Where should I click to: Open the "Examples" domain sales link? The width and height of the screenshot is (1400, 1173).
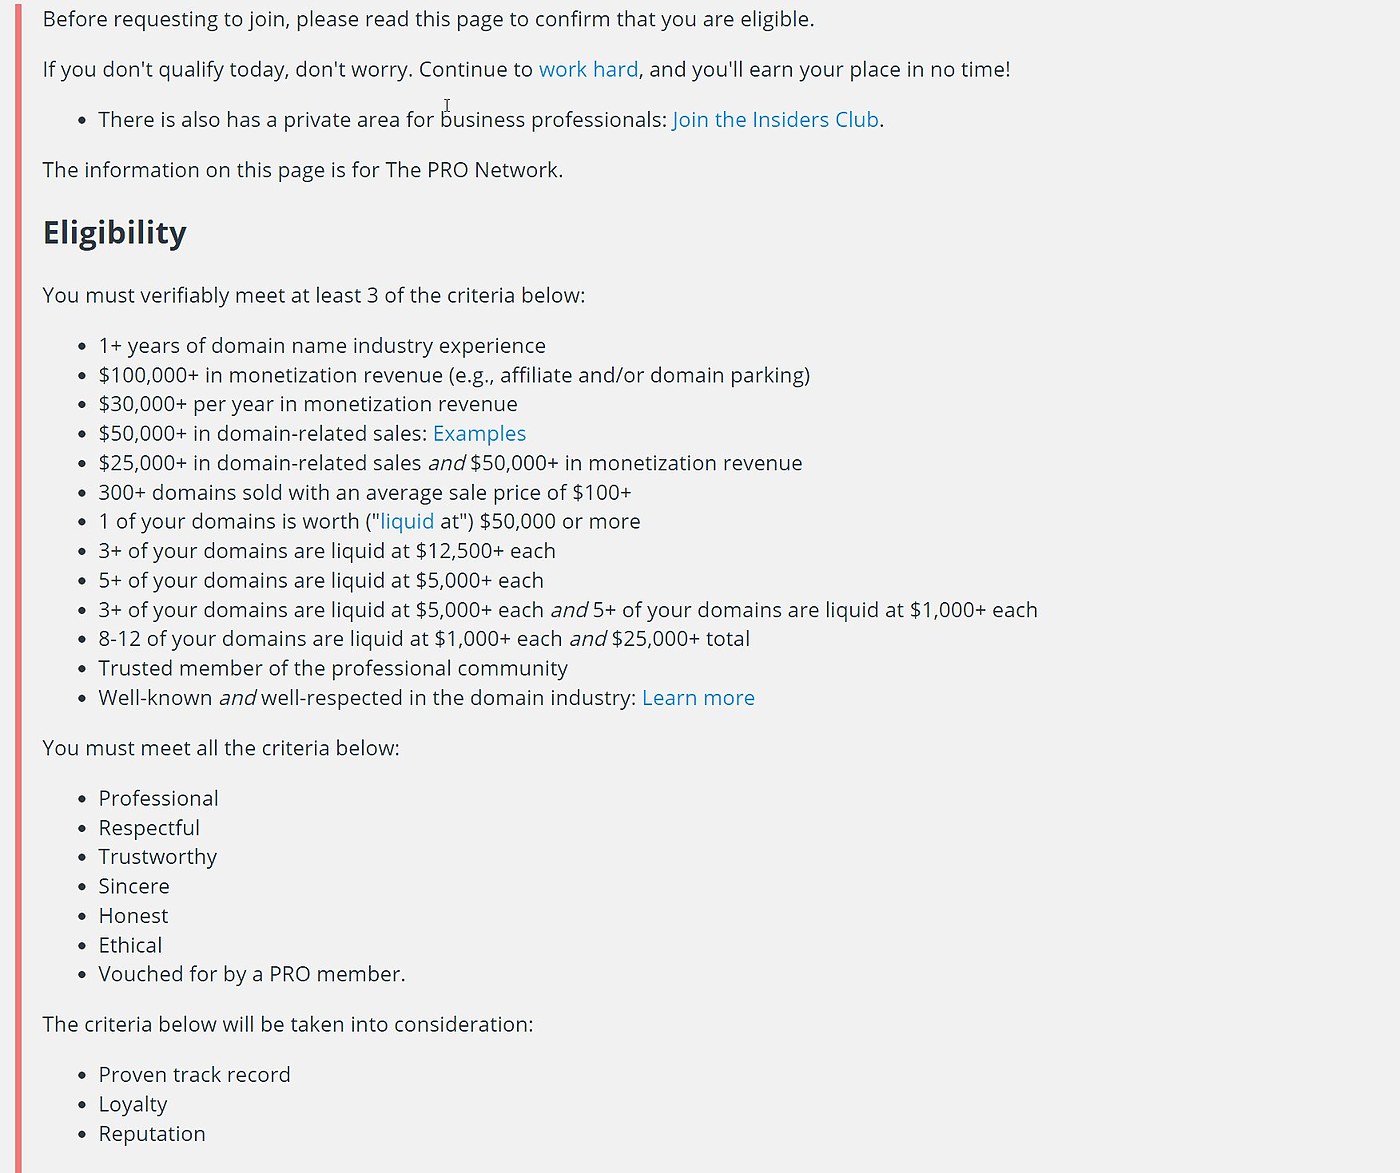(x=479, y=434)
